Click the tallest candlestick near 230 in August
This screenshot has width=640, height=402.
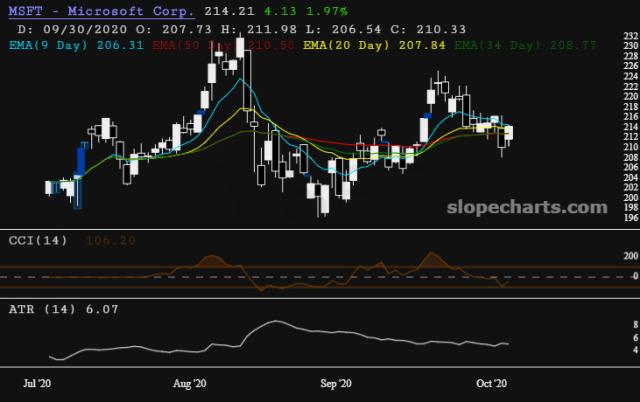(x=240, y=47)
